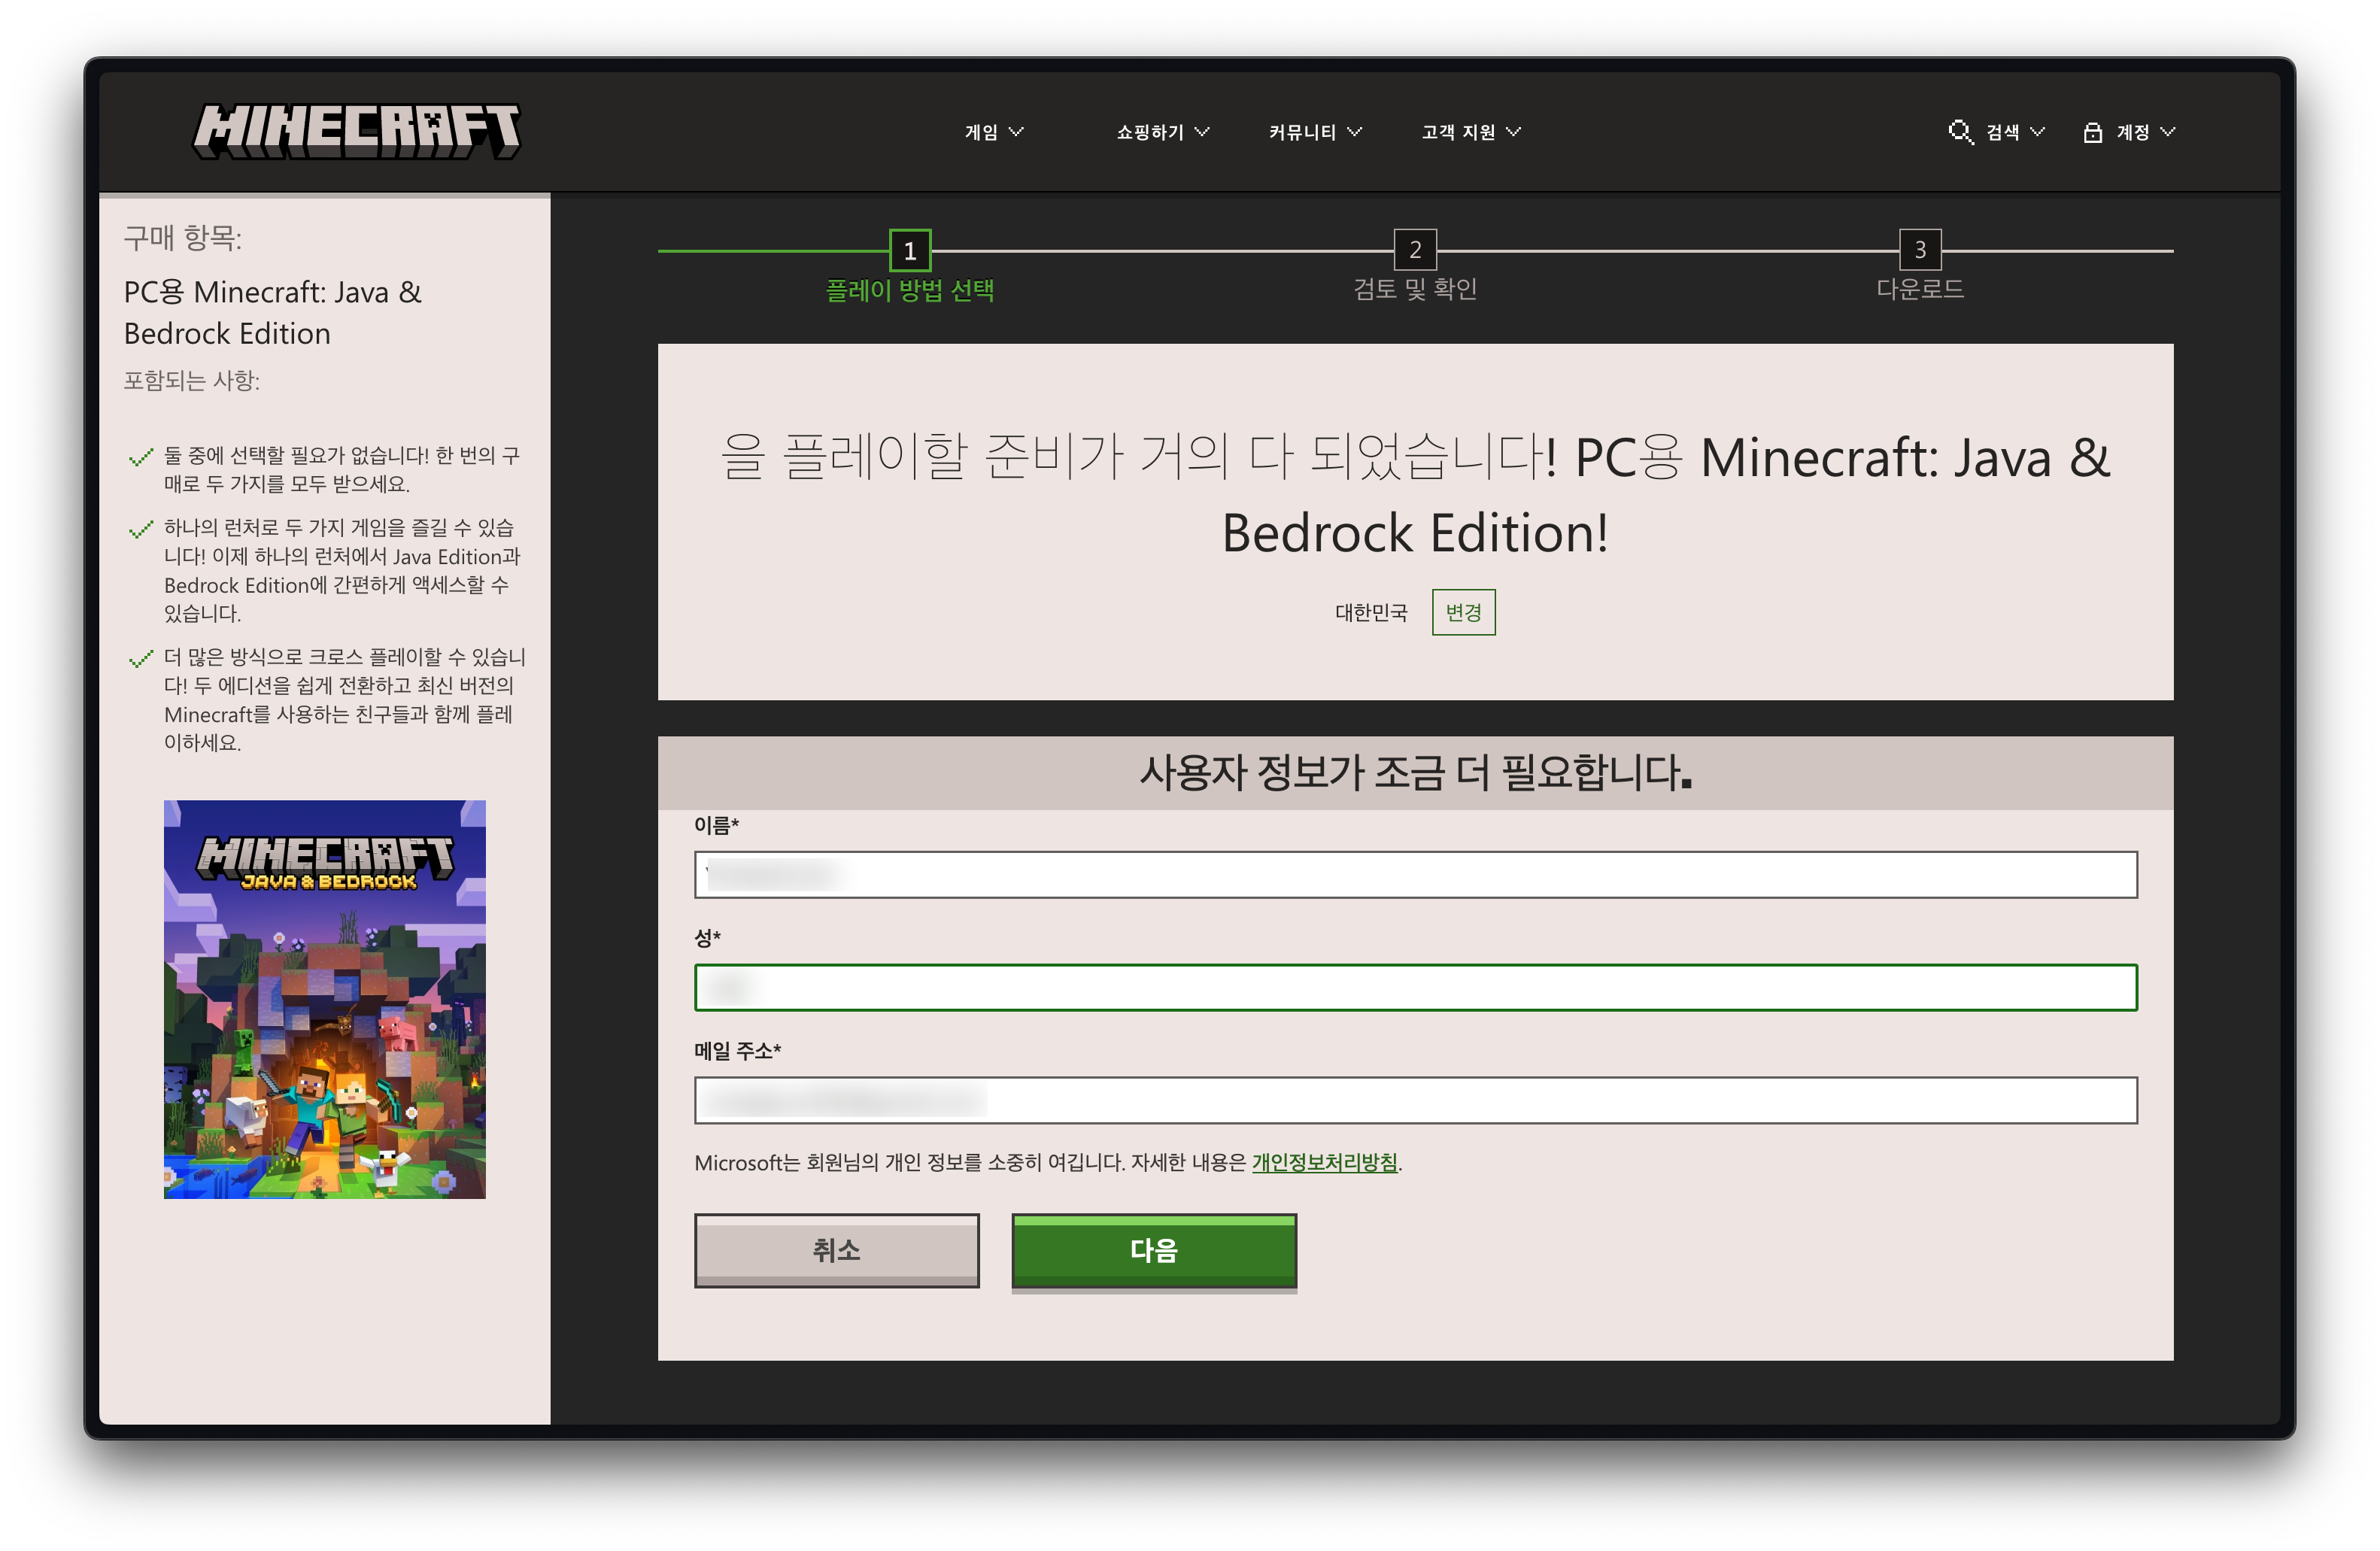Click the product title PC용 Minecraft: Java & Bedrock Edition in sidebar

click(273, 312)
